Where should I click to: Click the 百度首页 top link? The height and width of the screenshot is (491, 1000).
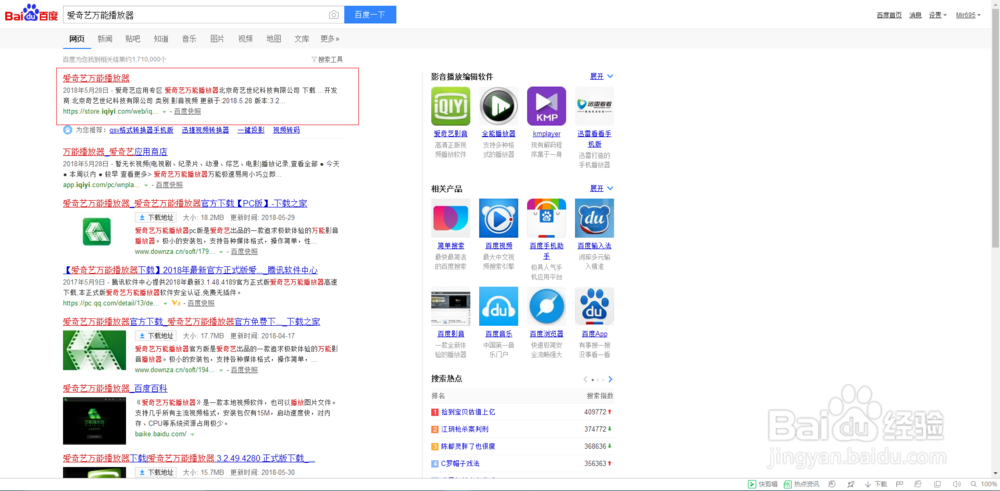click(889, 15)
